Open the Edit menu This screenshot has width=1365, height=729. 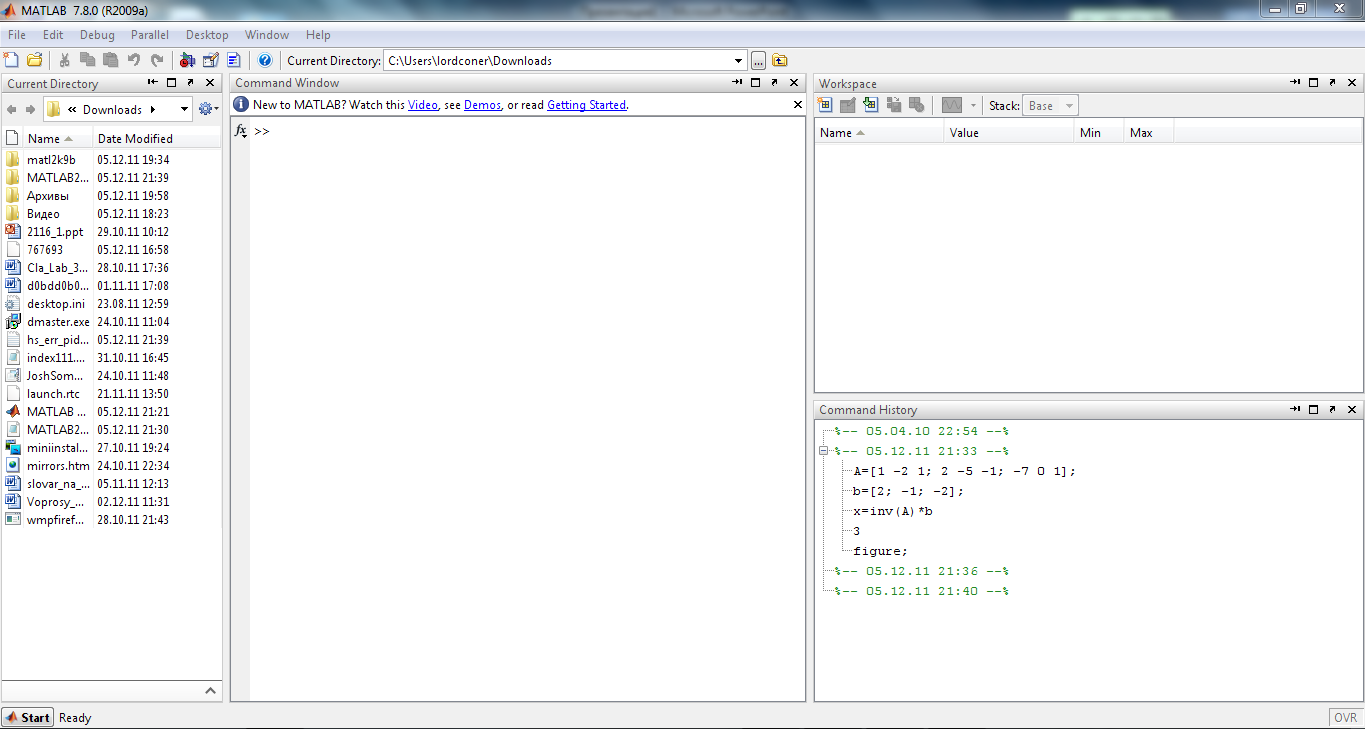click(53, 35)
